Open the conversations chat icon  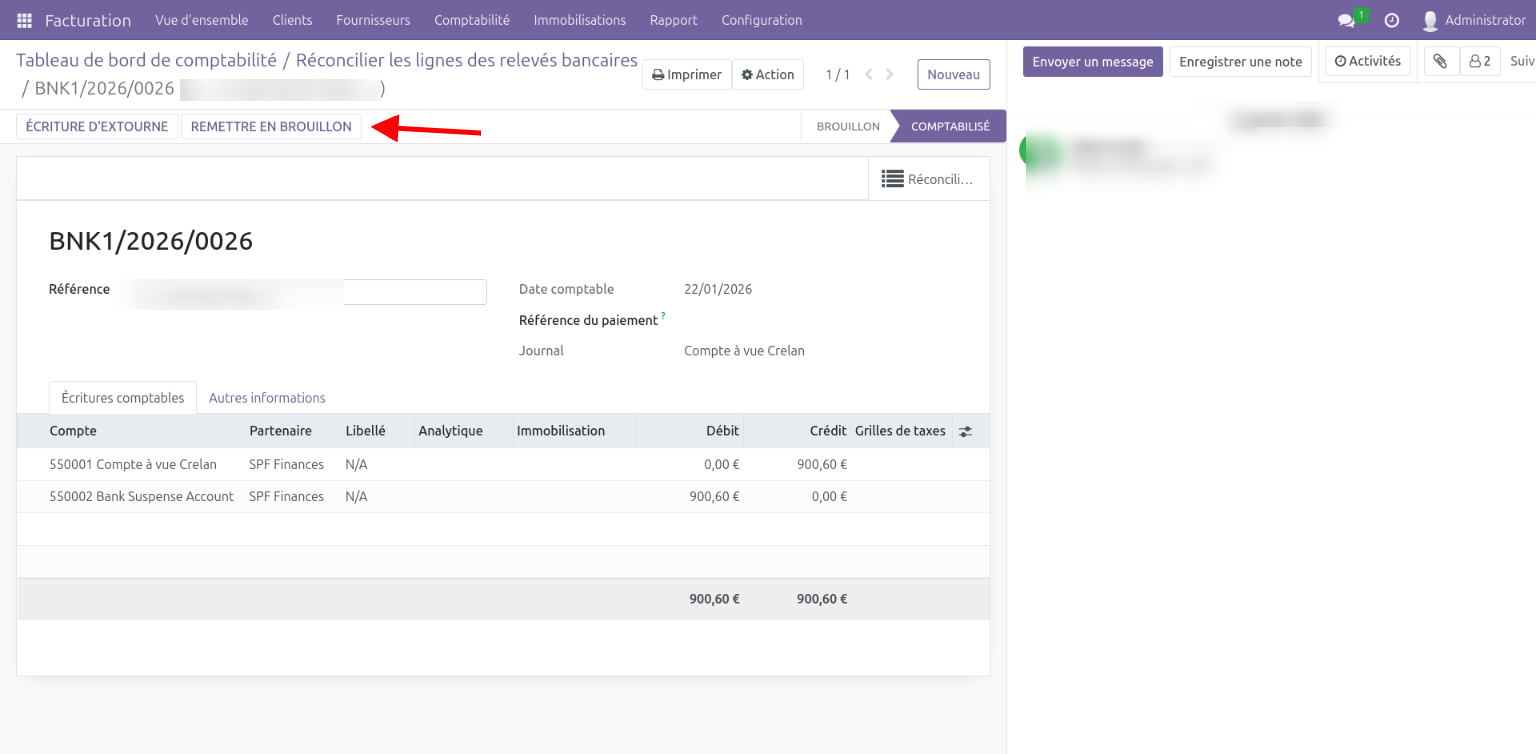[x=1348, y=20]
